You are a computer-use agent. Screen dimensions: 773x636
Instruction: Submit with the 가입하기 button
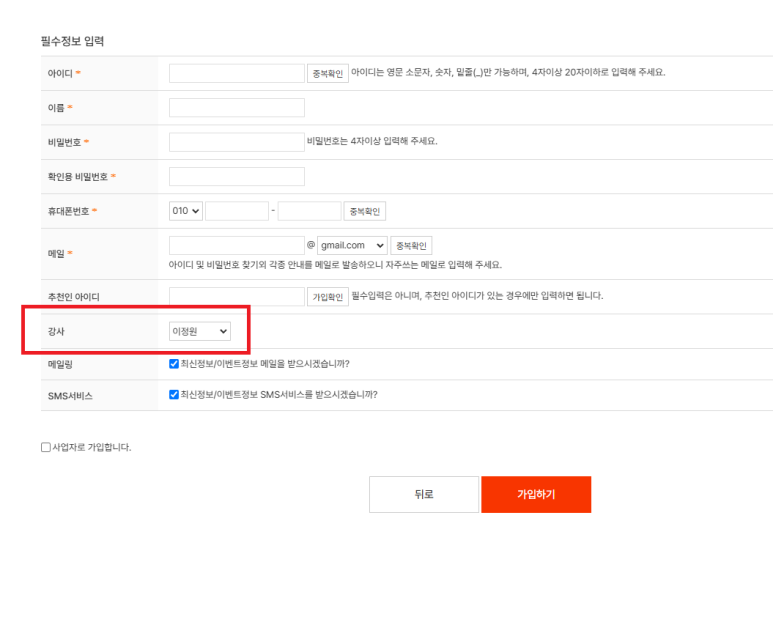coord(536,495)
